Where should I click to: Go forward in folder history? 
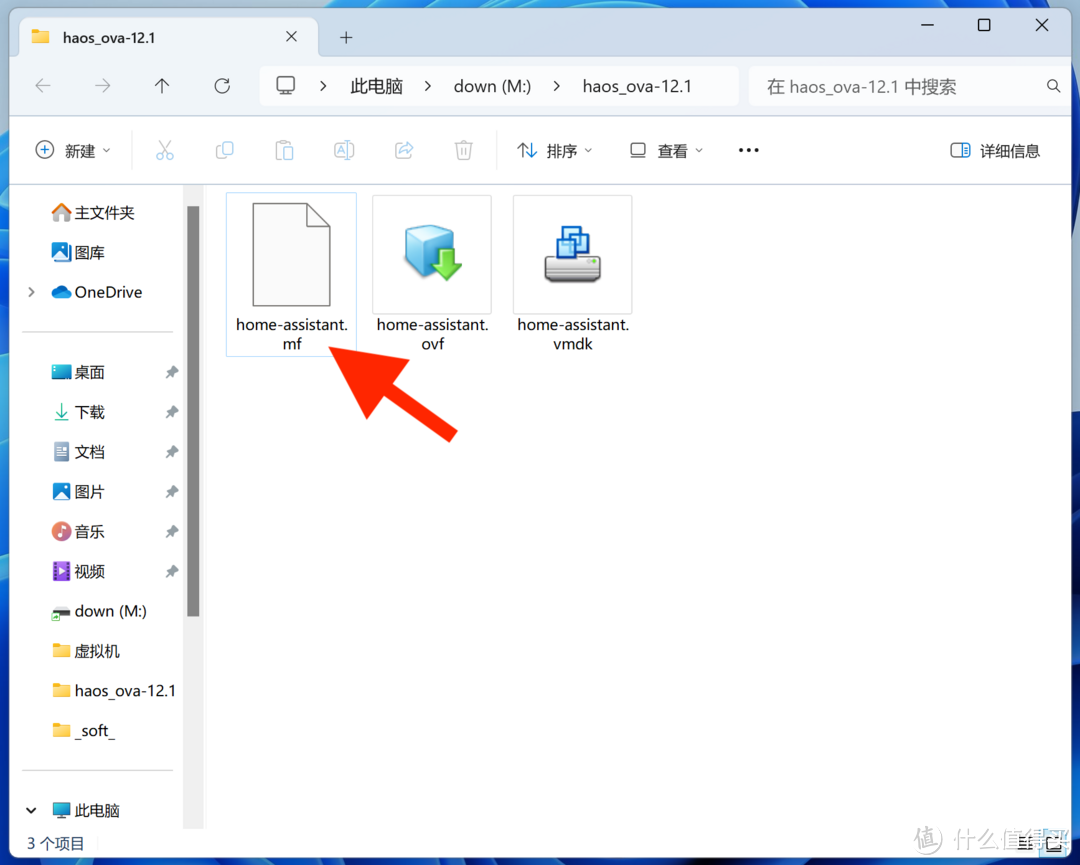pos(103,85)
